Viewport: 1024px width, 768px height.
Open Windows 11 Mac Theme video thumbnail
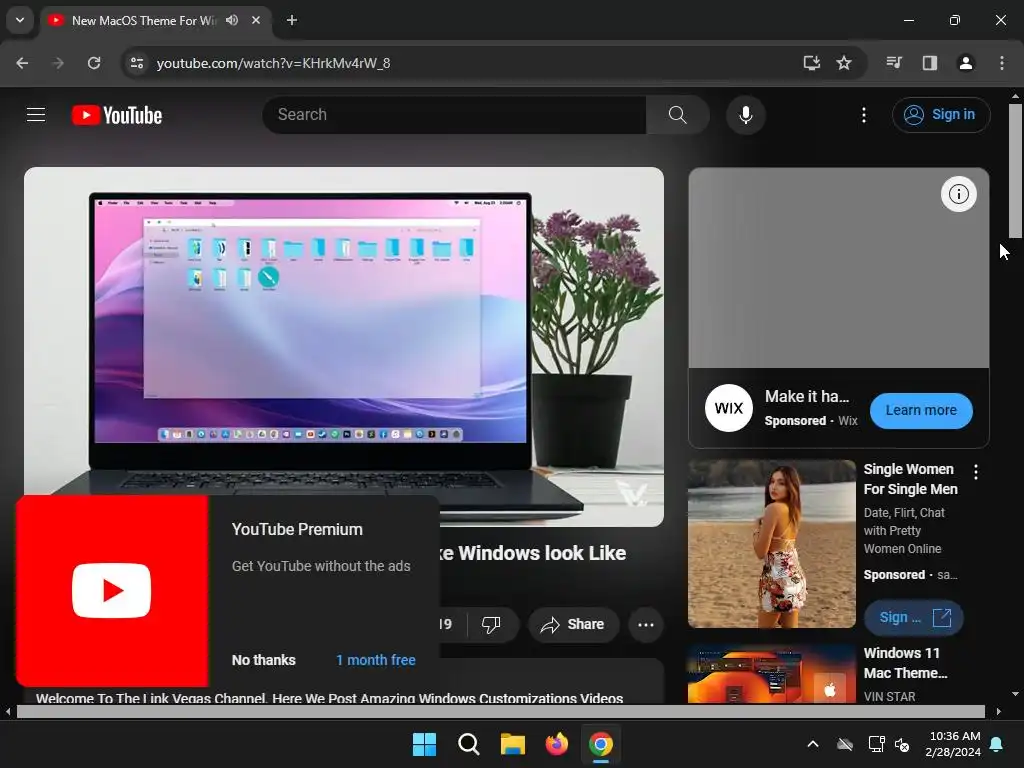(771, 674)
